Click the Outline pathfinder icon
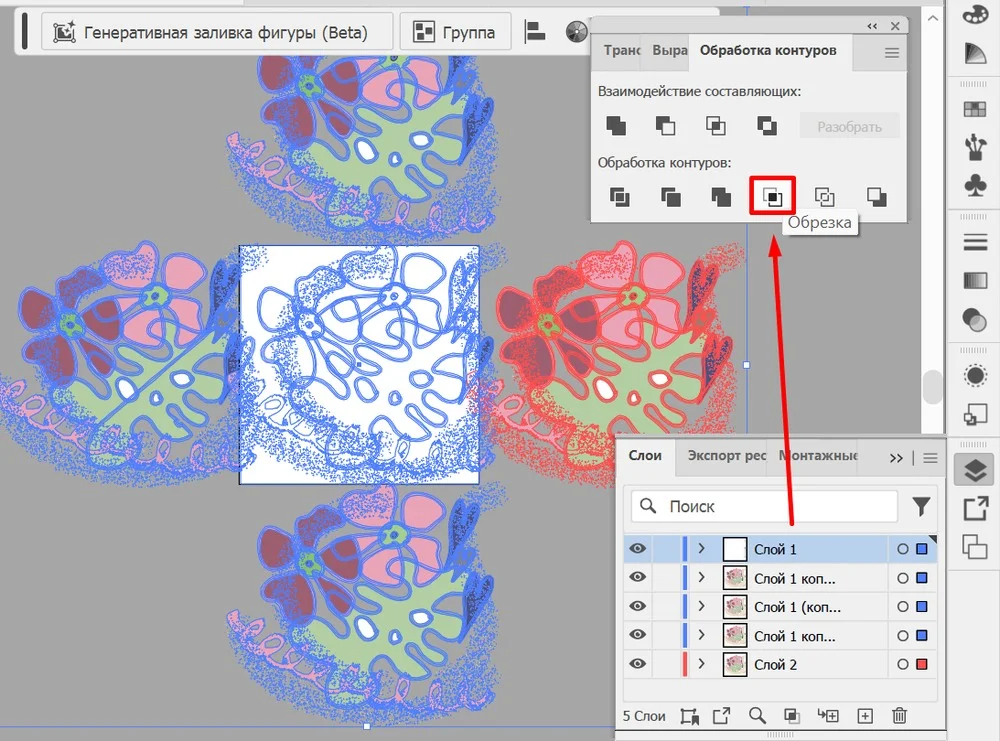 [825, 197]
